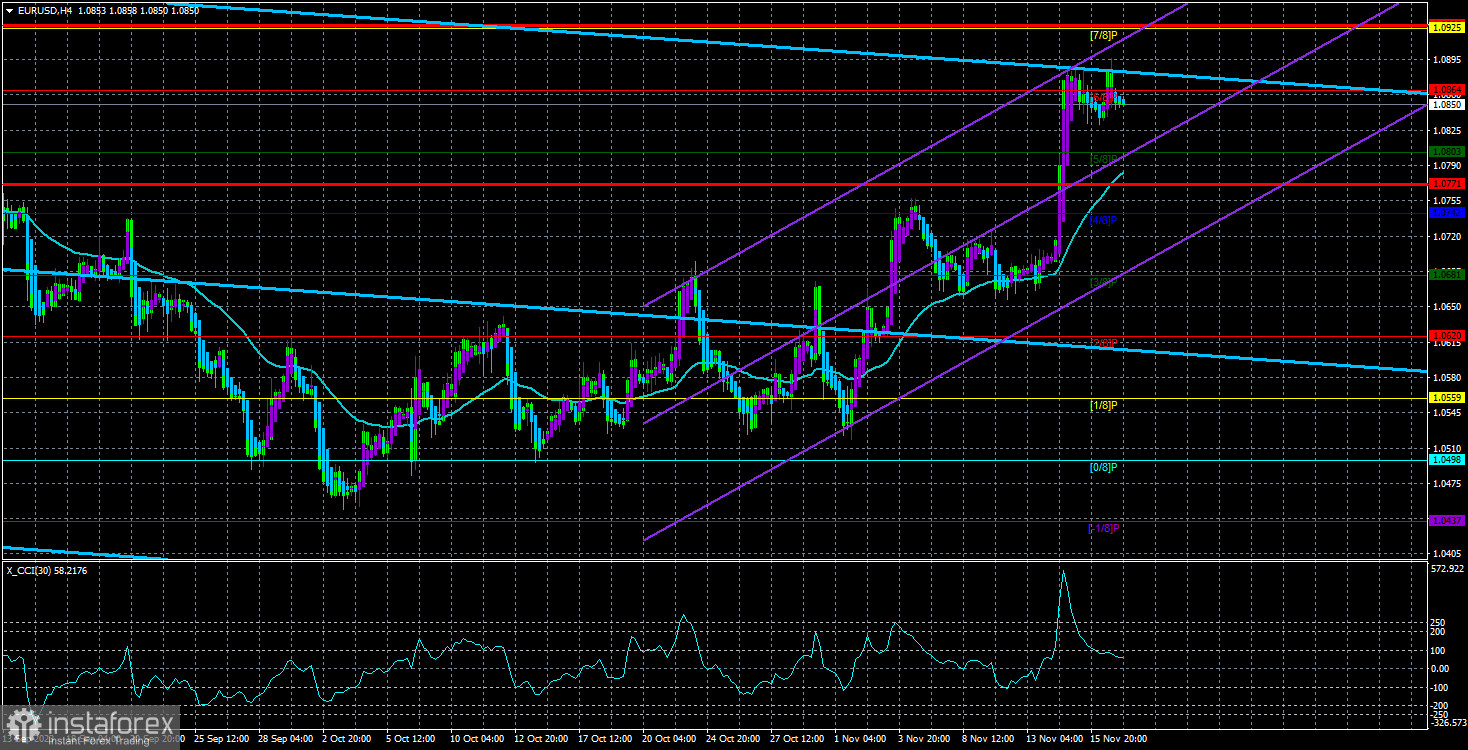Click the 1 Nov 04:00 time axis label

pos(862,739)
